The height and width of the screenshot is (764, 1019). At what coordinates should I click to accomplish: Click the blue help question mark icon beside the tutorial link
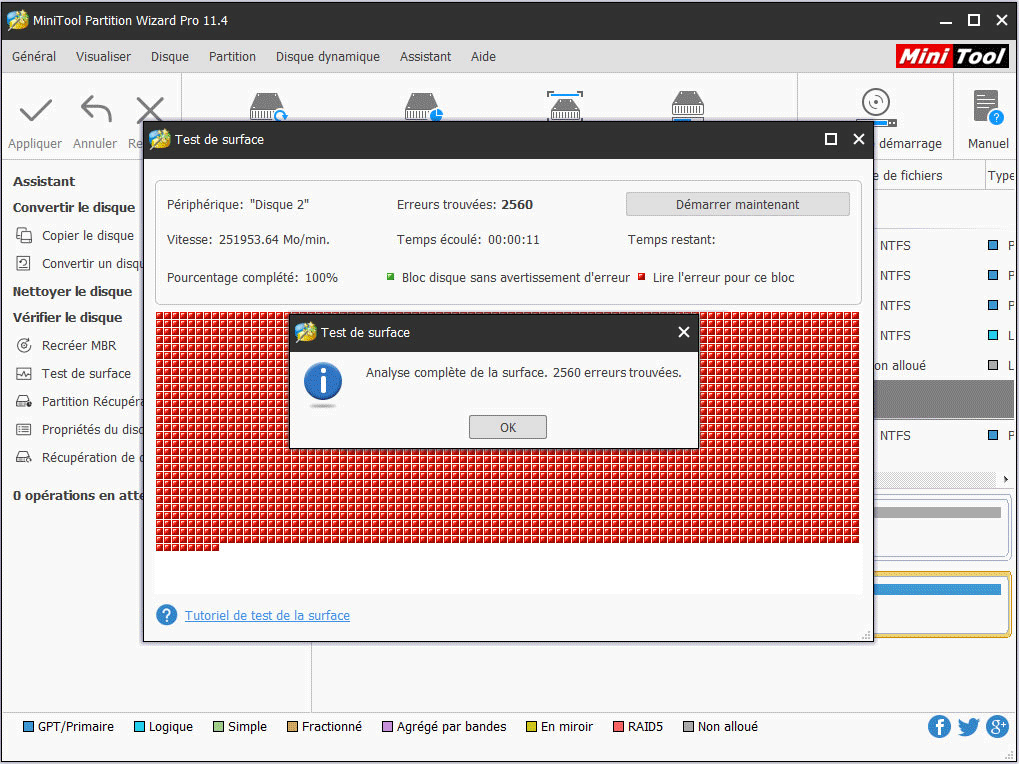click(166, 615)
